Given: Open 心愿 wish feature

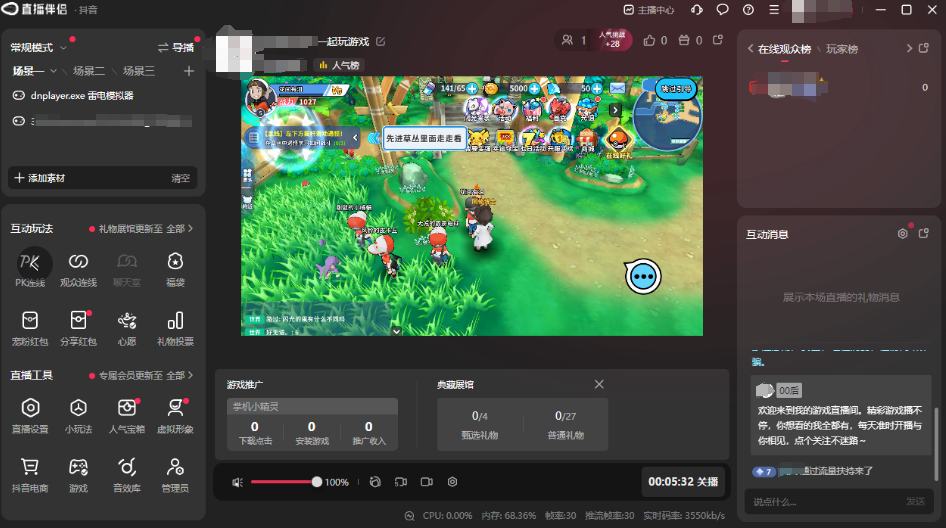Looking at the screenshot, I should click(127, 328).
